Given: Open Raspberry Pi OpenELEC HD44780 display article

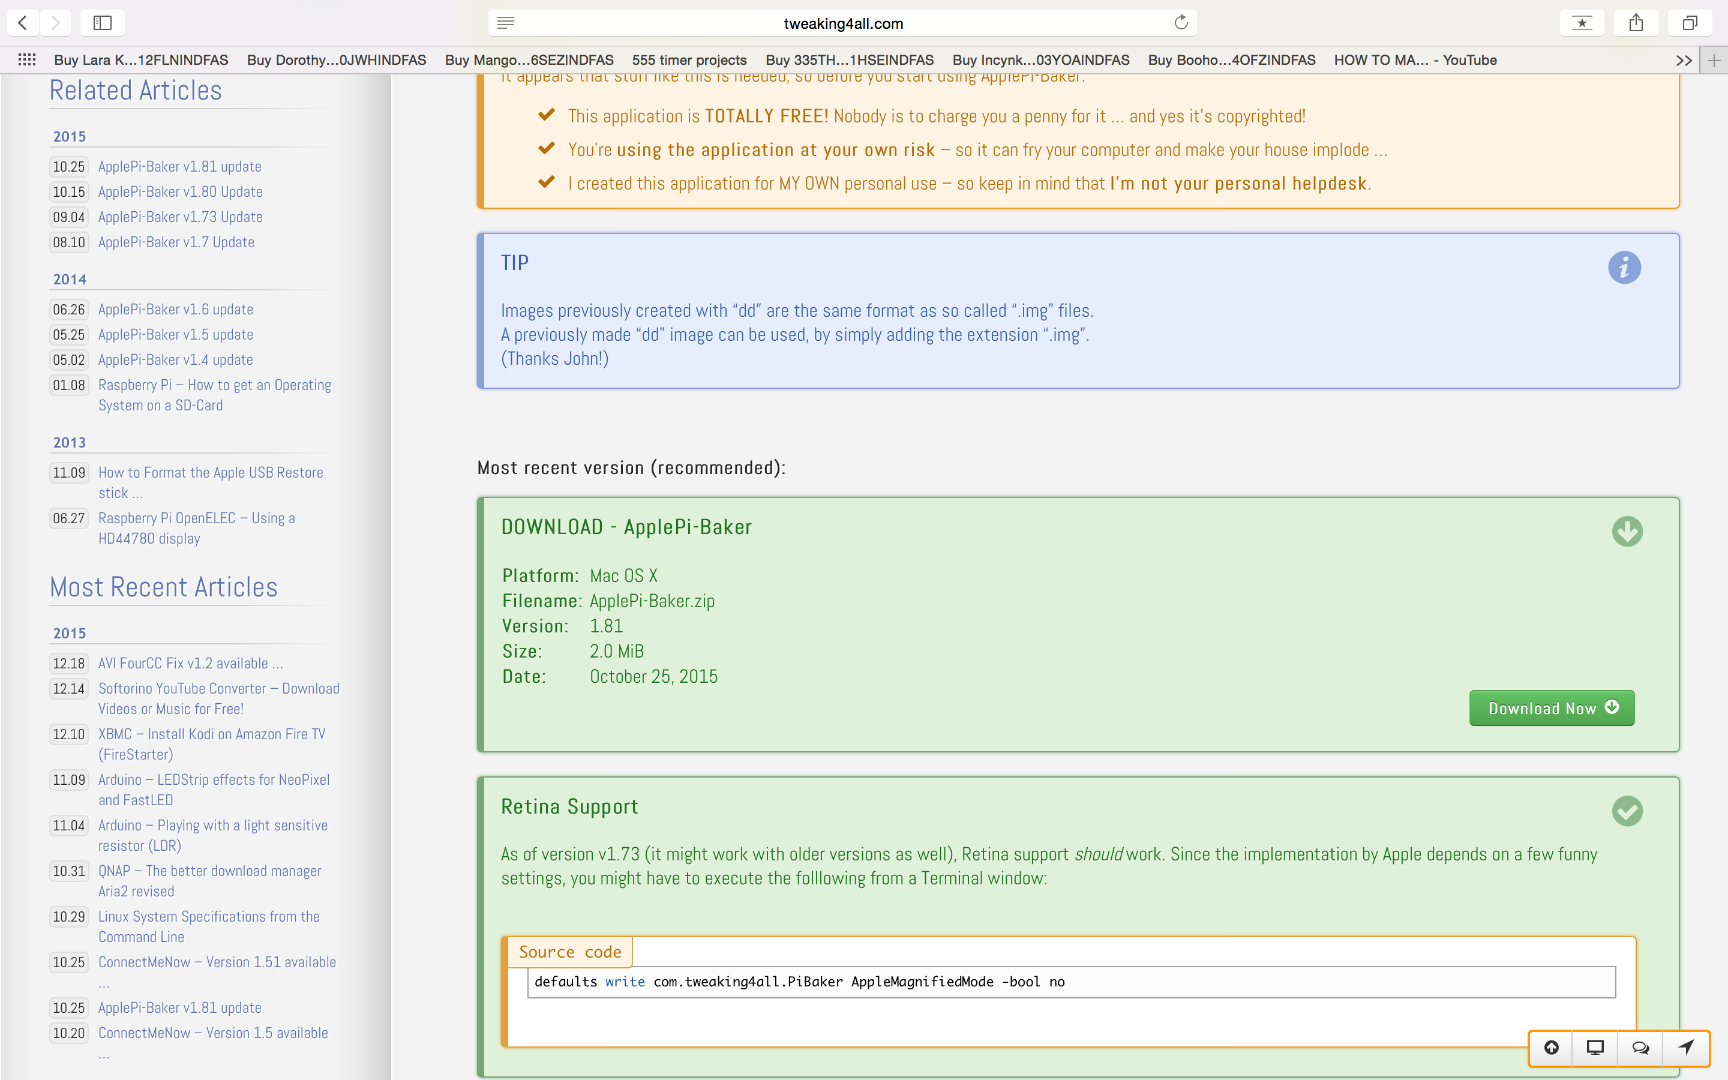Looking at the screenshot, I should click(x=197, y=528).
